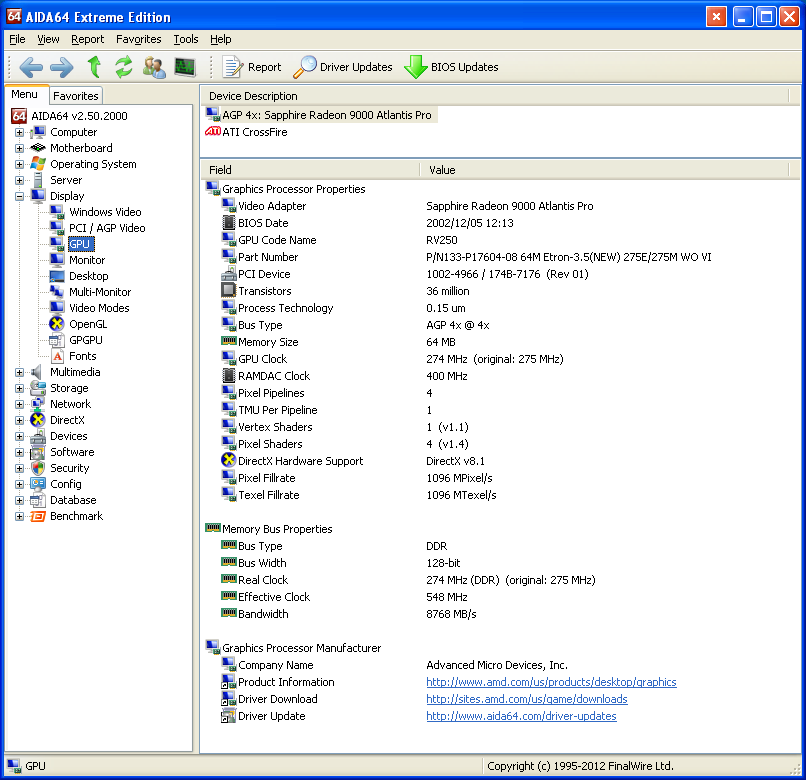Click the Report toolbar button

click(252, 67)
